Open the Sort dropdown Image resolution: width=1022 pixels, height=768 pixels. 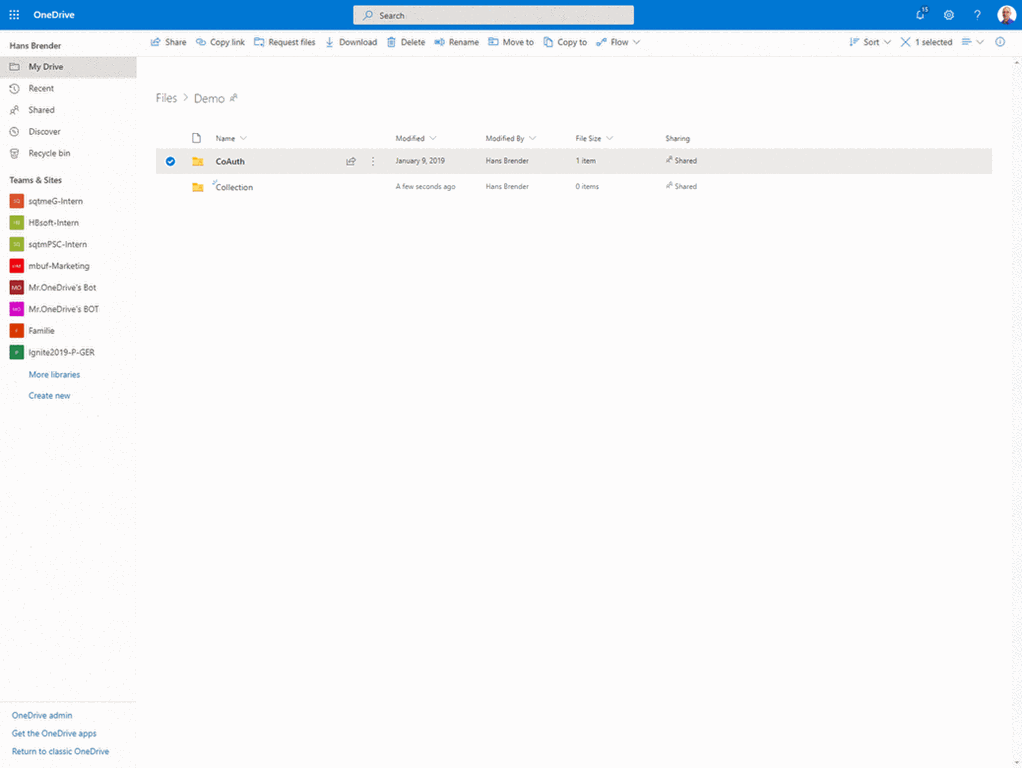(x=870, y=42)
